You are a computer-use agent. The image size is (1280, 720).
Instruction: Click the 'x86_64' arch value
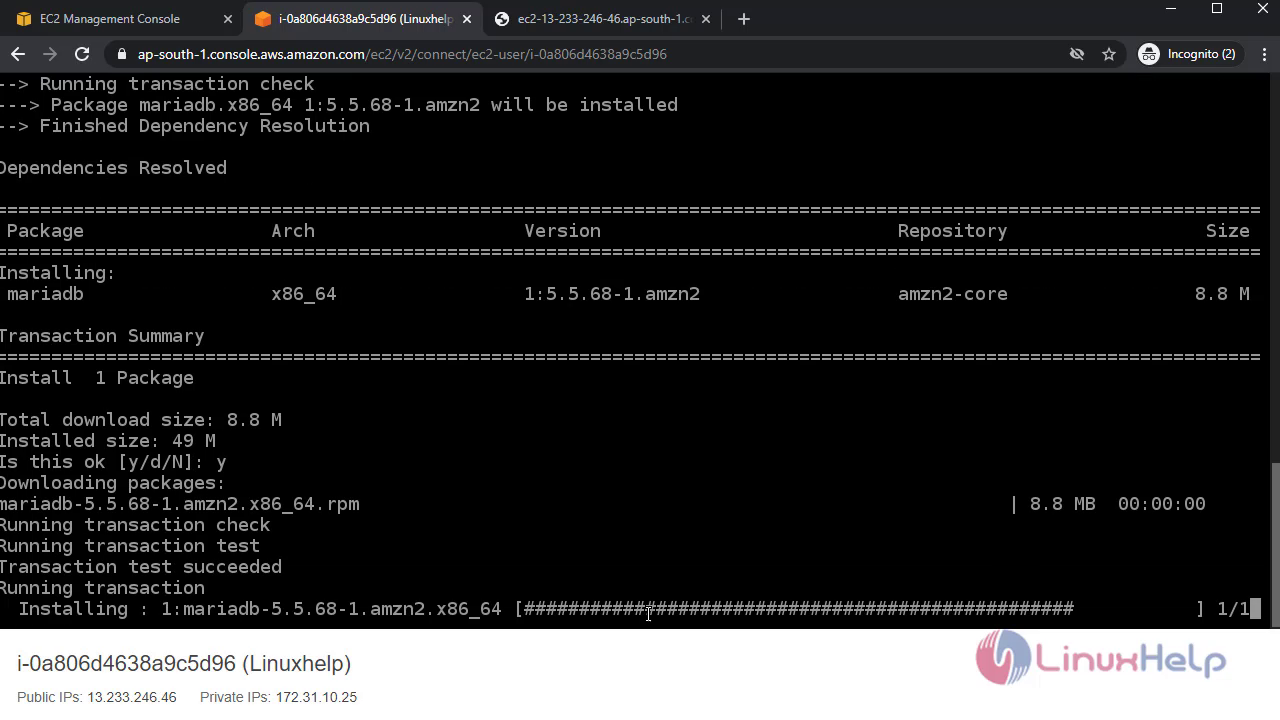(304, 294)
